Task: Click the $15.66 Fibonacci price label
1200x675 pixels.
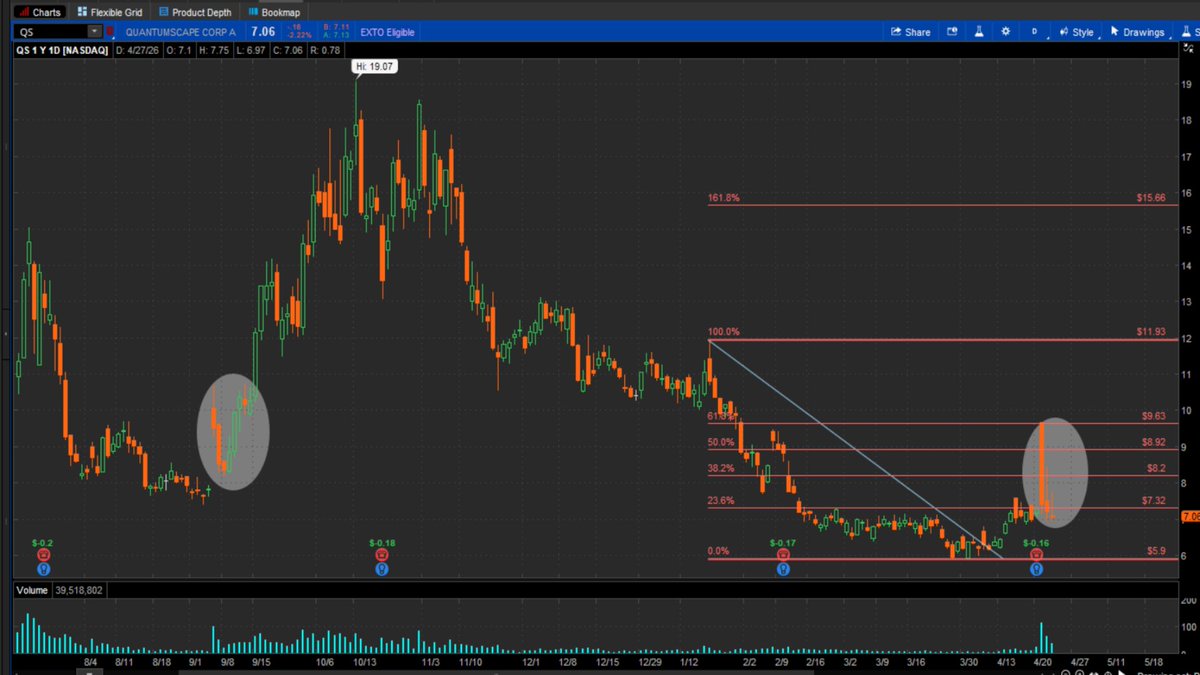Action: (x=1151, y=198)
